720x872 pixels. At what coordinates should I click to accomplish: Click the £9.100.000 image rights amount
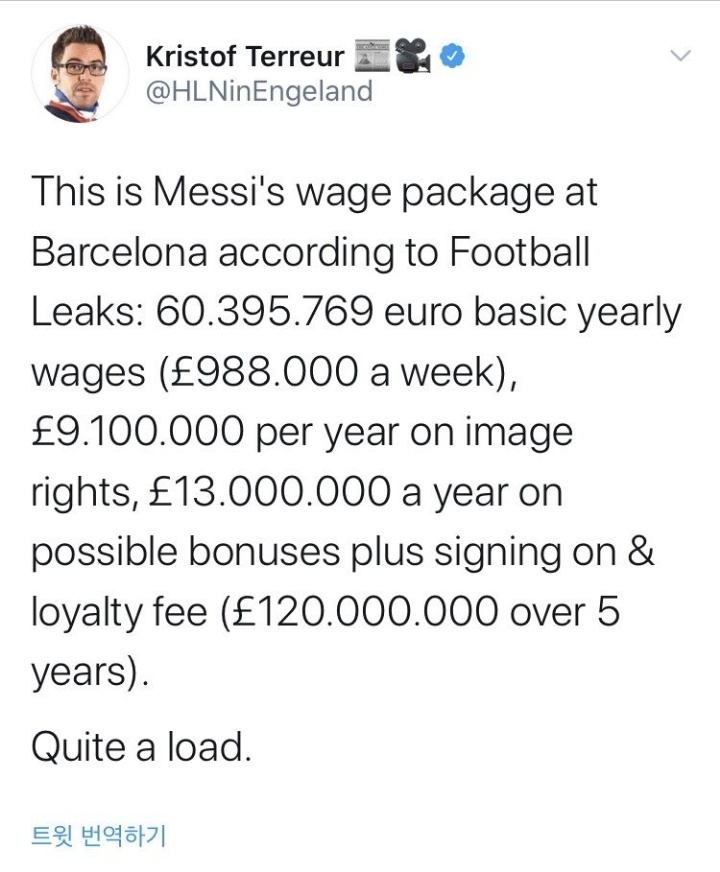coord(137,432)
